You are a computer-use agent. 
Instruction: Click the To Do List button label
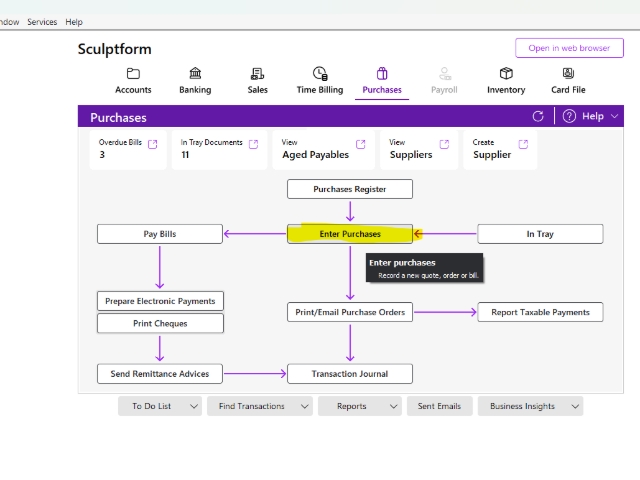[x=151, y=406]
